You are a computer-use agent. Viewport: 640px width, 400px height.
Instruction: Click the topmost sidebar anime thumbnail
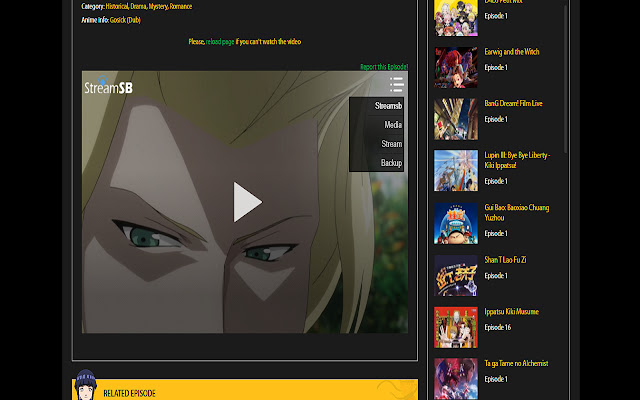[456, 18]
